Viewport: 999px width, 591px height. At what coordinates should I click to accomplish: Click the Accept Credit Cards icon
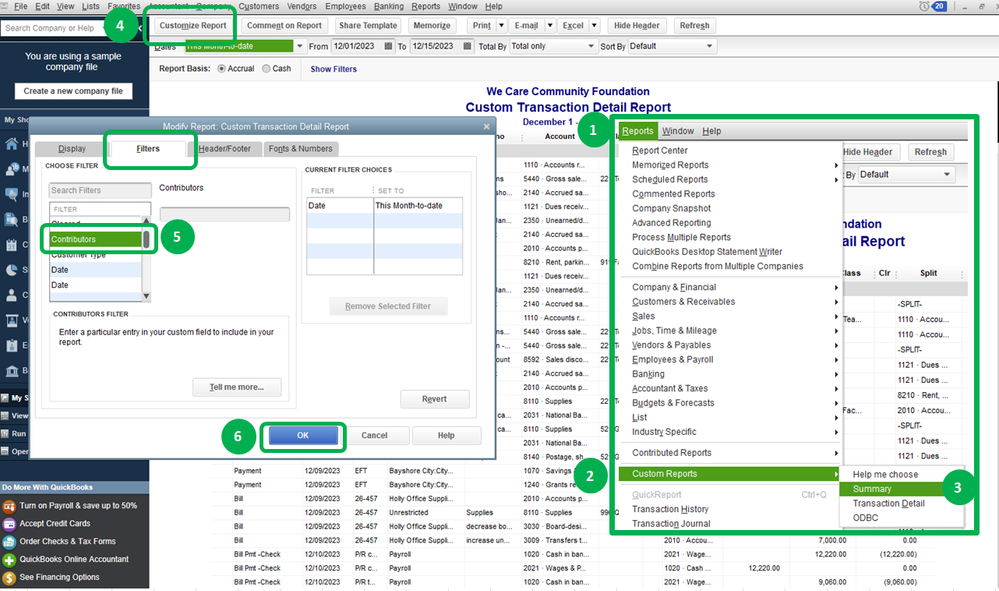pos(9,524)
